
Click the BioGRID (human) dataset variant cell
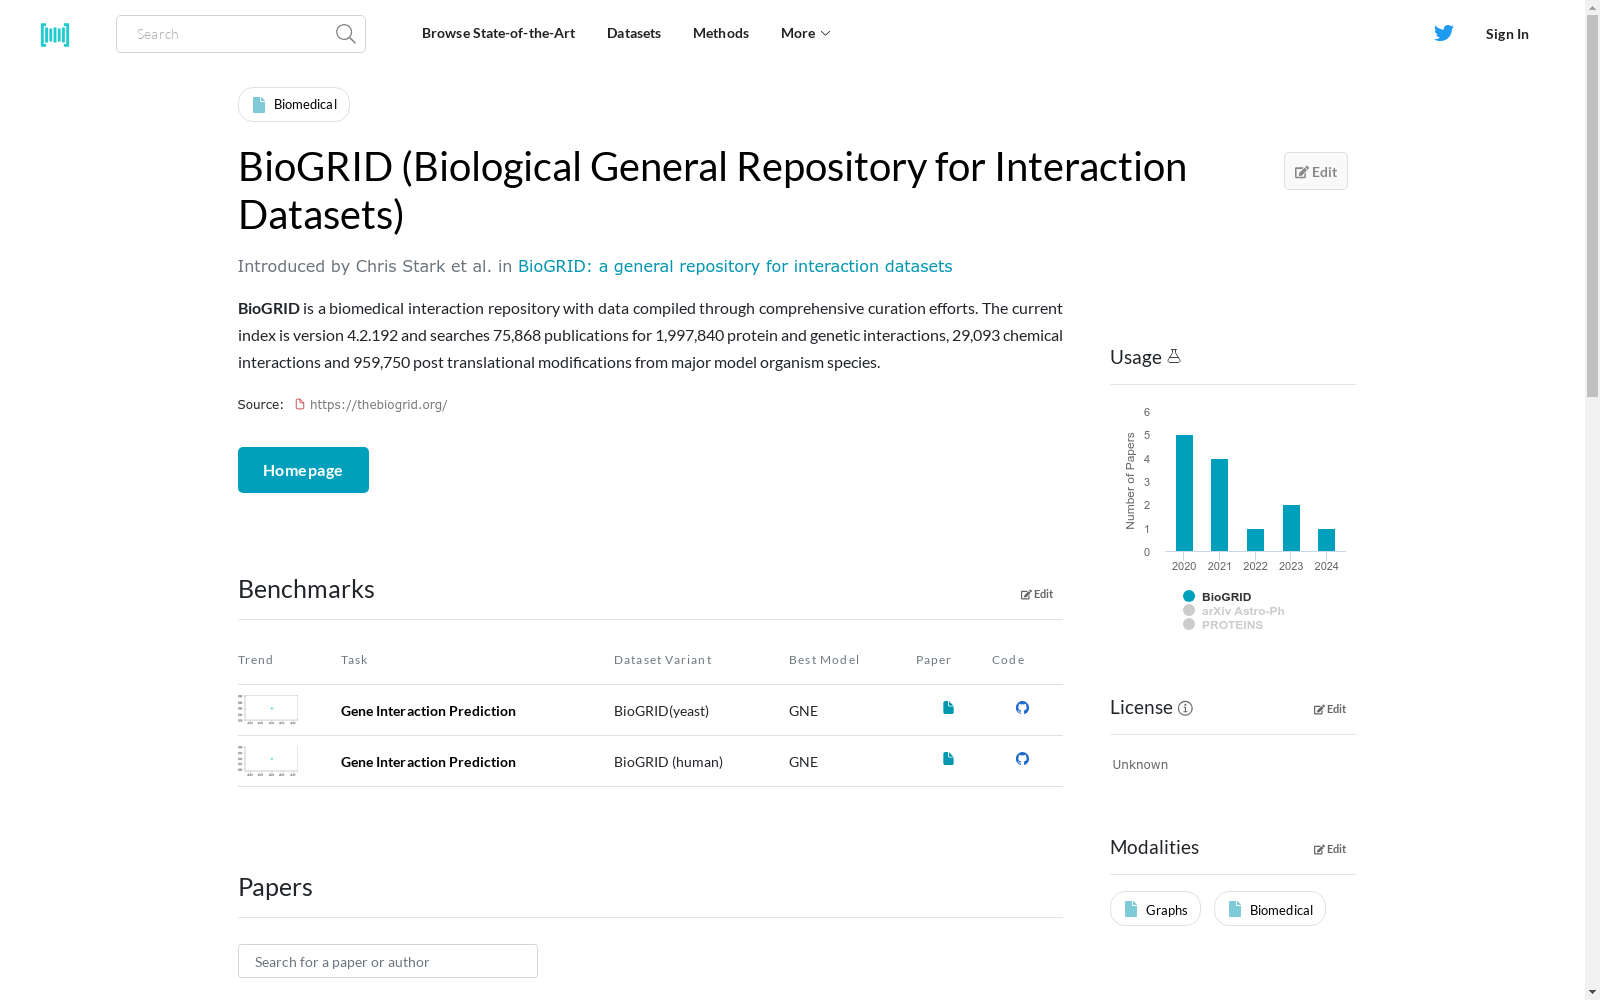click(668, 762)
